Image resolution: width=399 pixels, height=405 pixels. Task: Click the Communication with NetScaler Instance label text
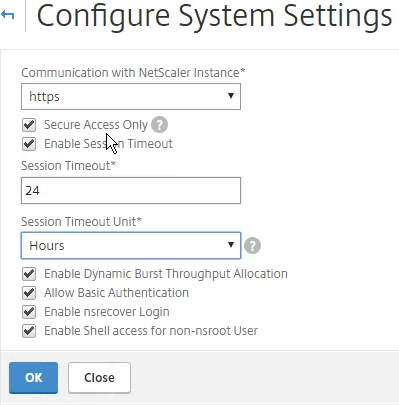(x=133, y=73)
